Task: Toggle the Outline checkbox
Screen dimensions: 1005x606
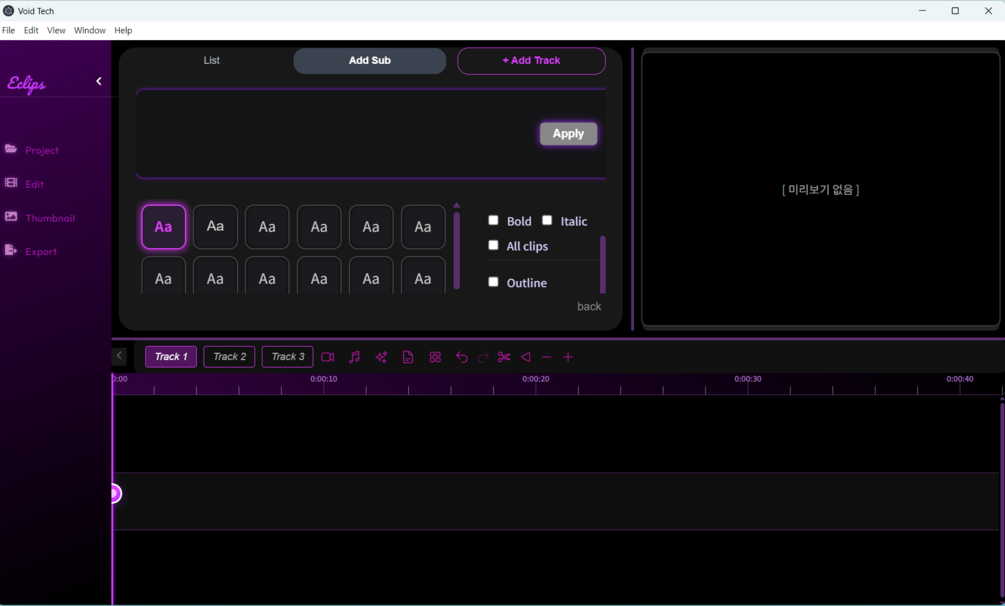Action: click(493, 282)
